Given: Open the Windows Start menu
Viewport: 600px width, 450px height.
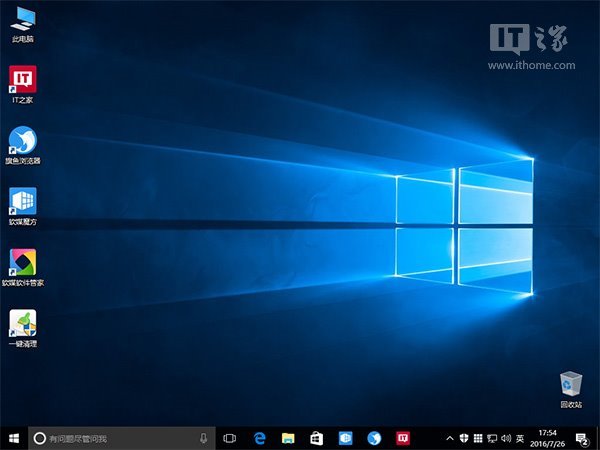Looking at the screenshot, I should pyautogui.click(x=14, y=438).
